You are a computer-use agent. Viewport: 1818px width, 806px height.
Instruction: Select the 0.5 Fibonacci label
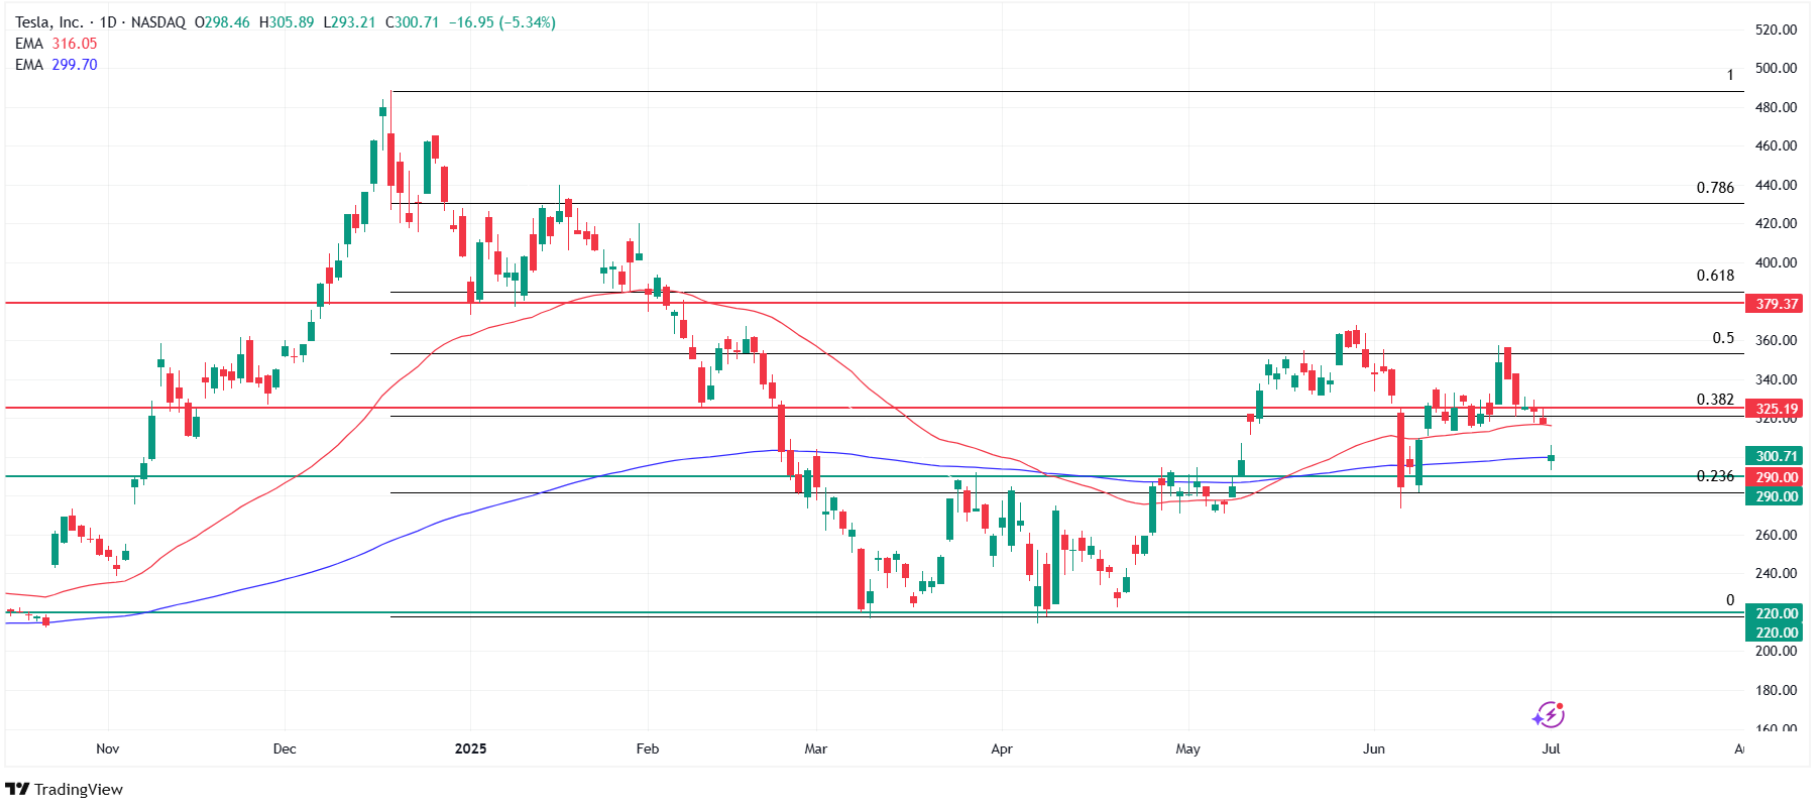point(1723,338)
